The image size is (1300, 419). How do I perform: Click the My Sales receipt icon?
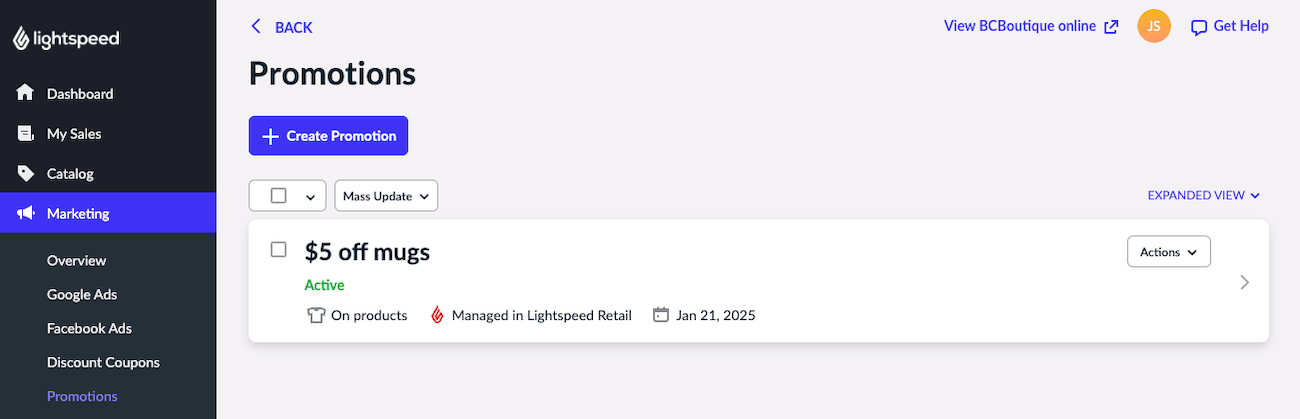(26, 134)
